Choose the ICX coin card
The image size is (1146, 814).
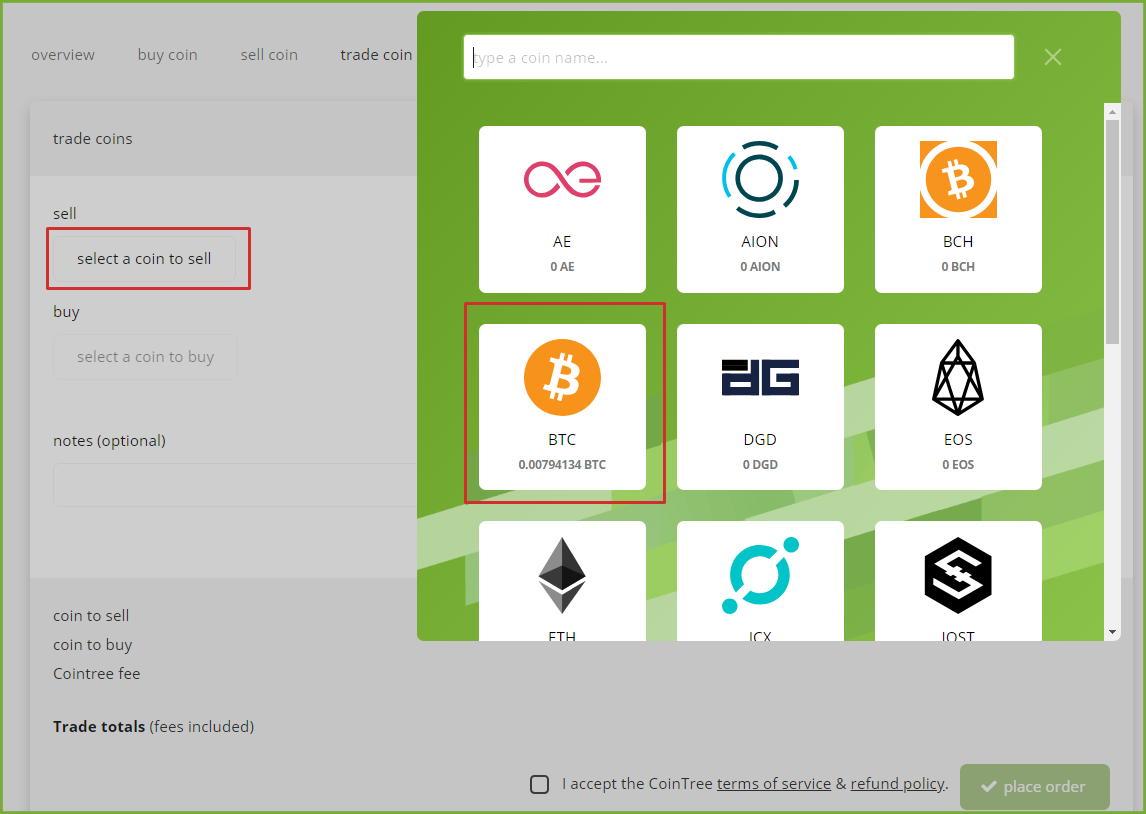[760, 581]
